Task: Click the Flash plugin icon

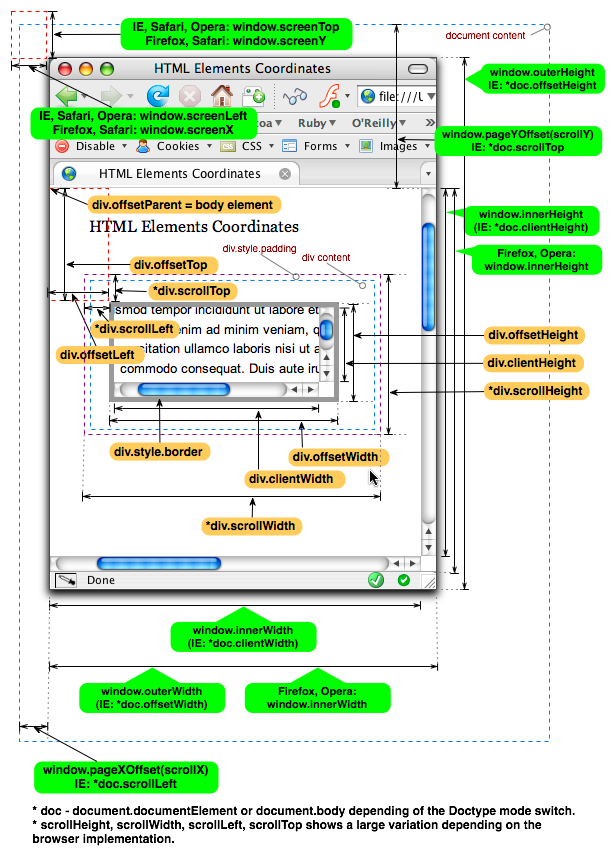Action: coord(330,96)
